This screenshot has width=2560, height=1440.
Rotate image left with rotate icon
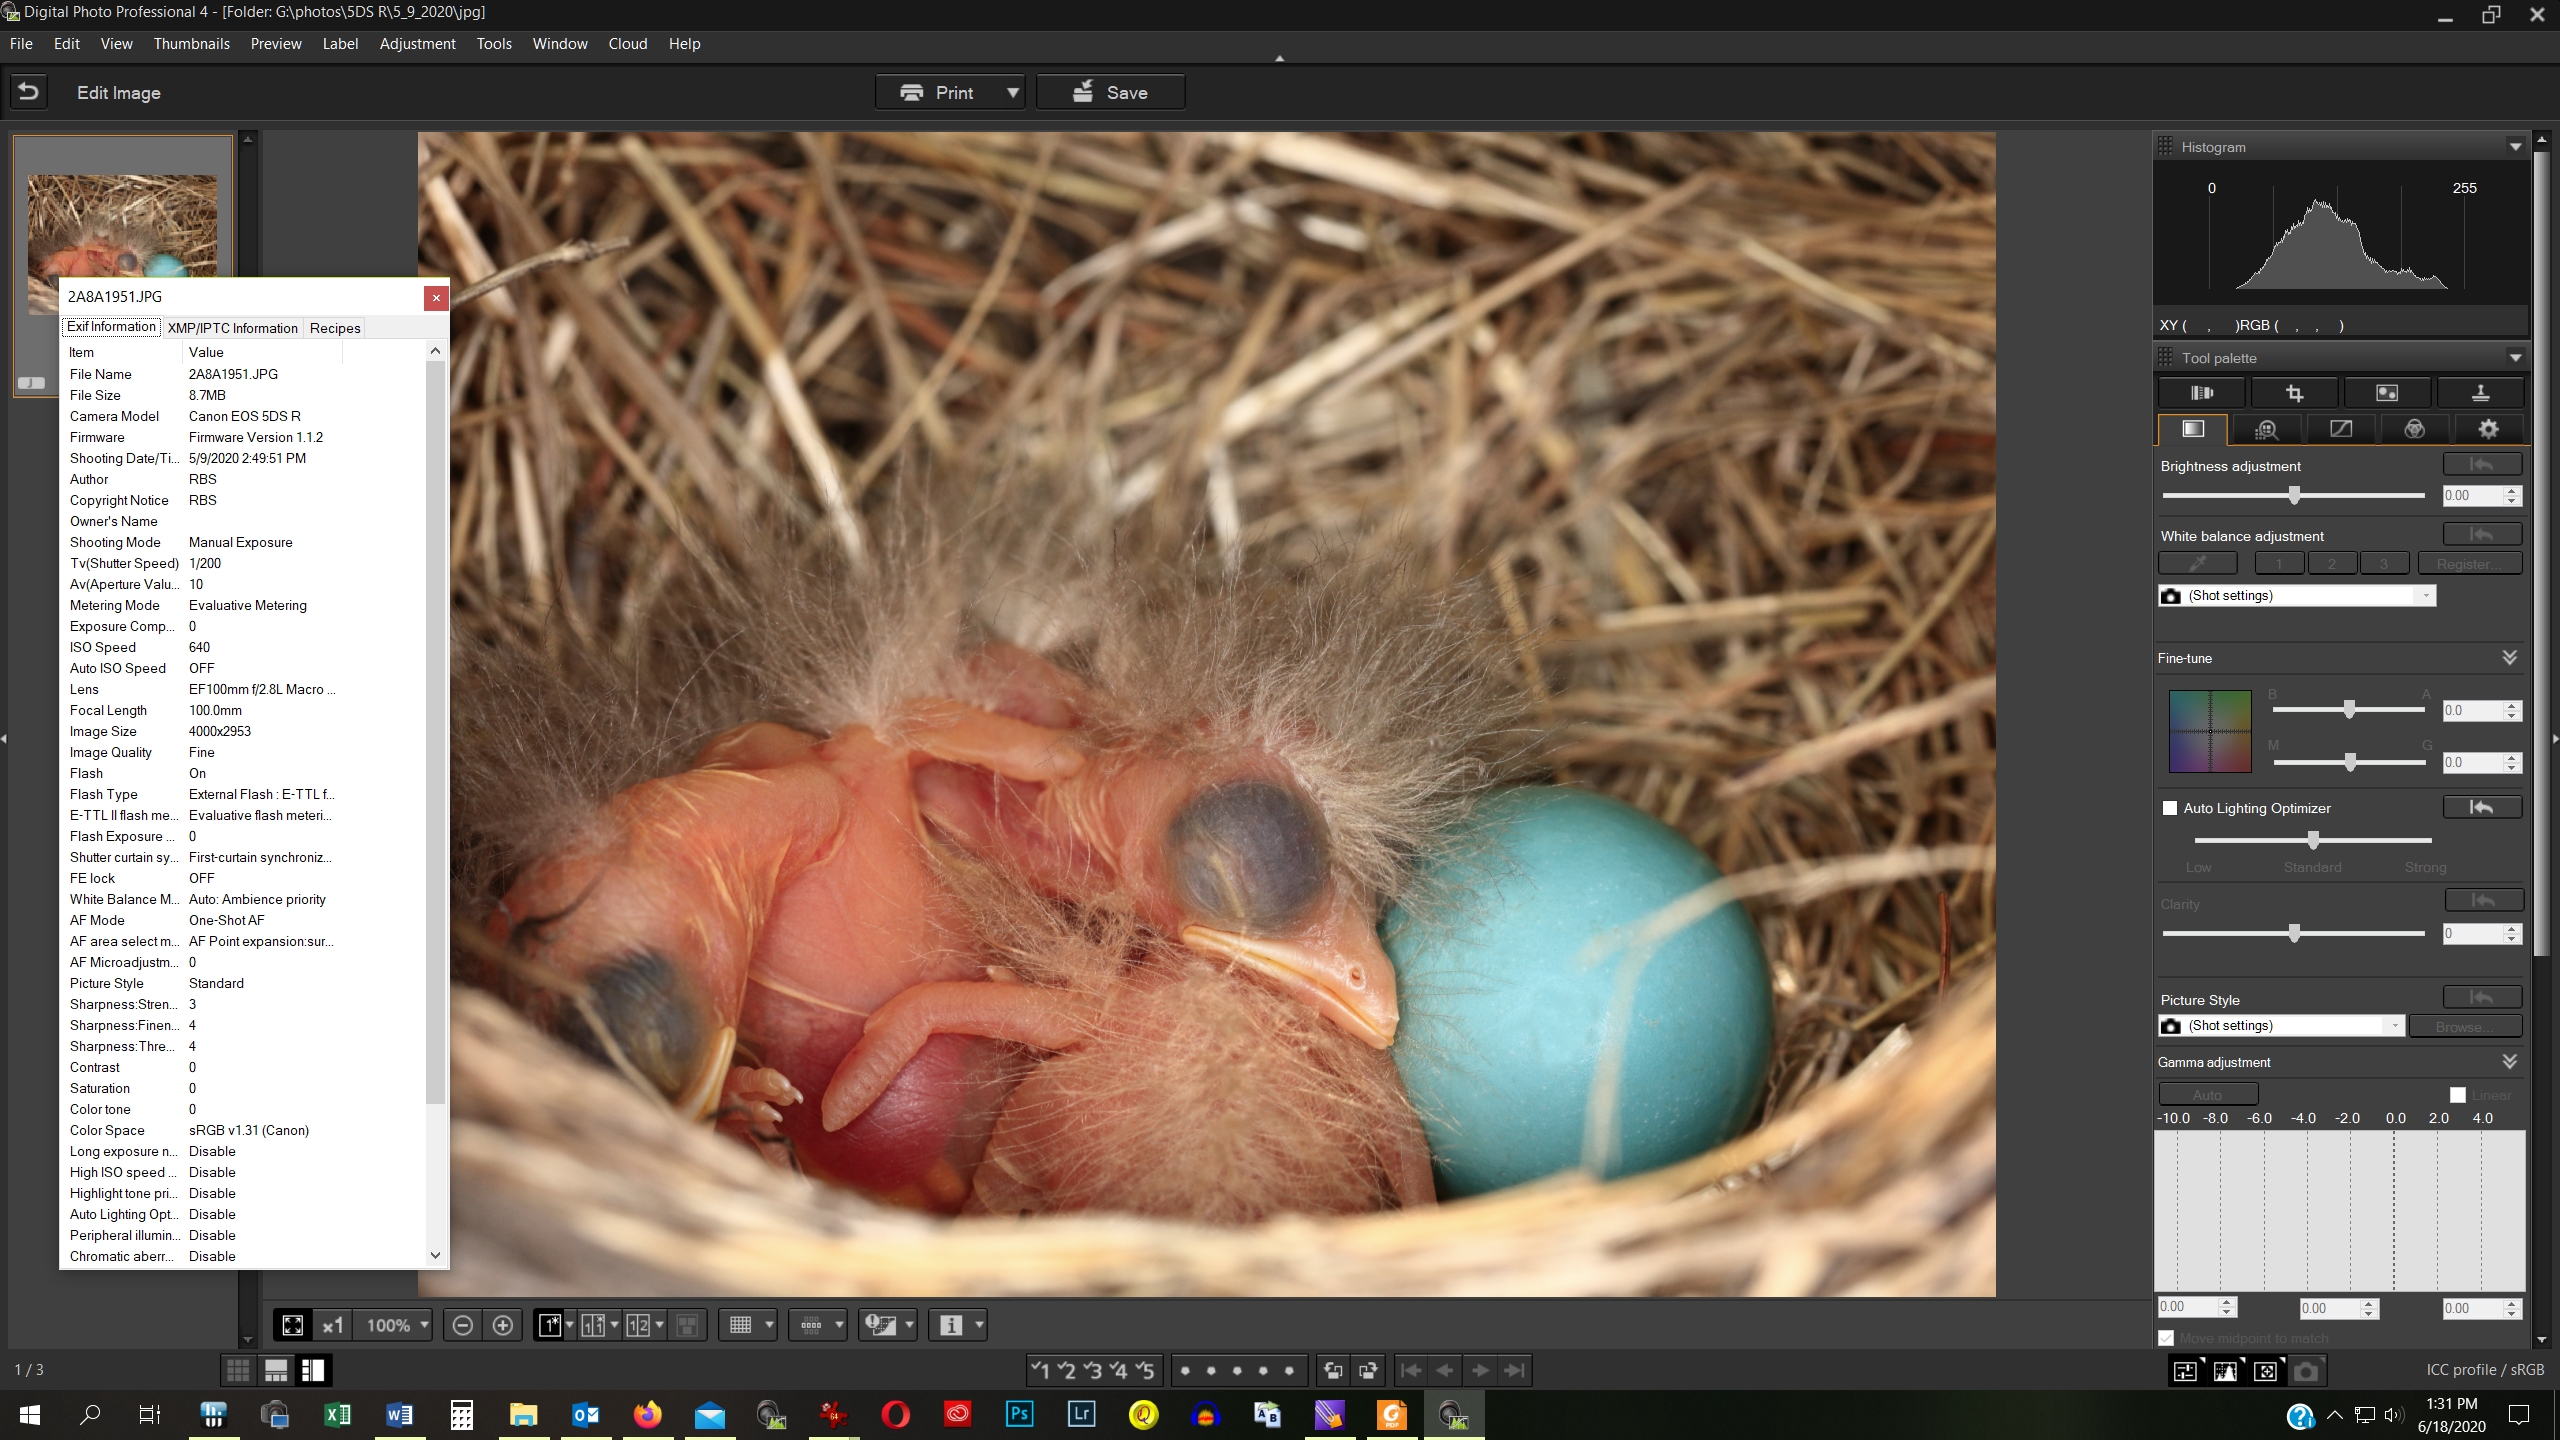[x=1332, y=1370]
